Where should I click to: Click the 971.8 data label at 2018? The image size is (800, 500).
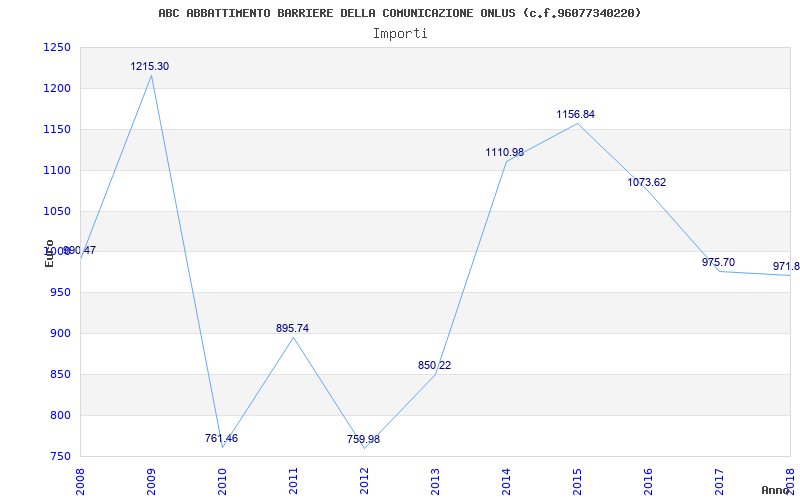(x=786, y=266)
